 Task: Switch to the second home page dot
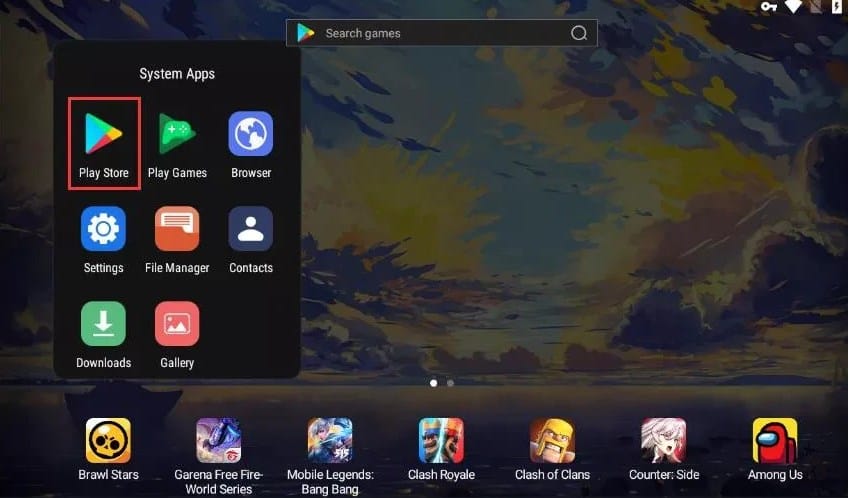[x=450, y=383]
